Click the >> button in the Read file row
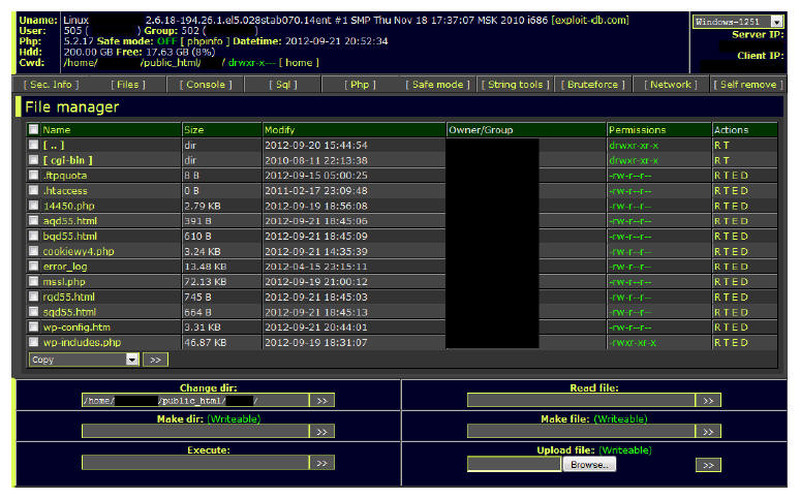 [x=708, y=400]
